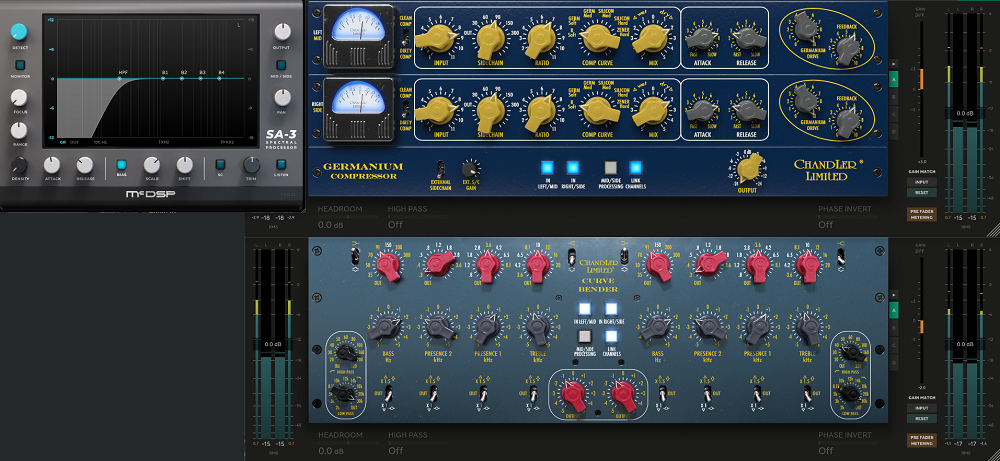The width and height of the screenshot is (1000, 461).
Task: Click the Density knob on SA-3
Action: click(x=19, y=166)
